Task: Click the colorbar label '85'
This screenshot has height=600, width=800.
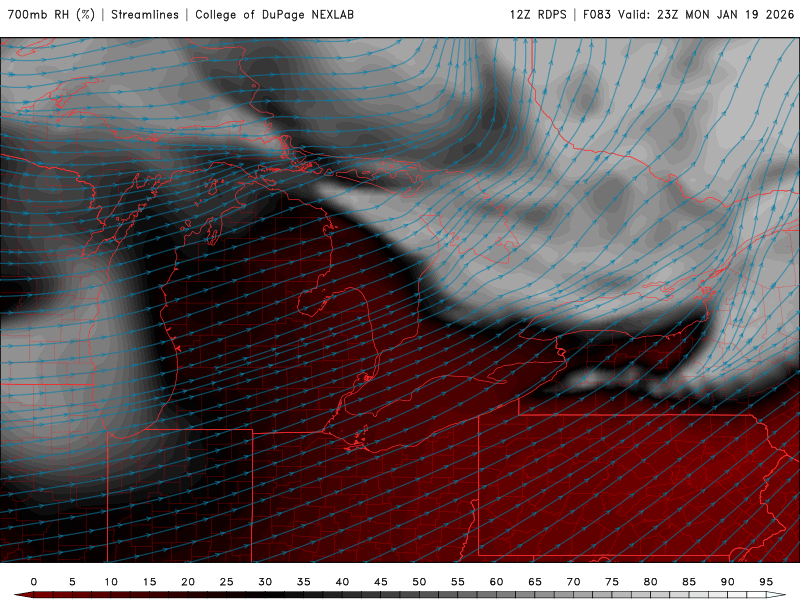Action: click(689, 582)
